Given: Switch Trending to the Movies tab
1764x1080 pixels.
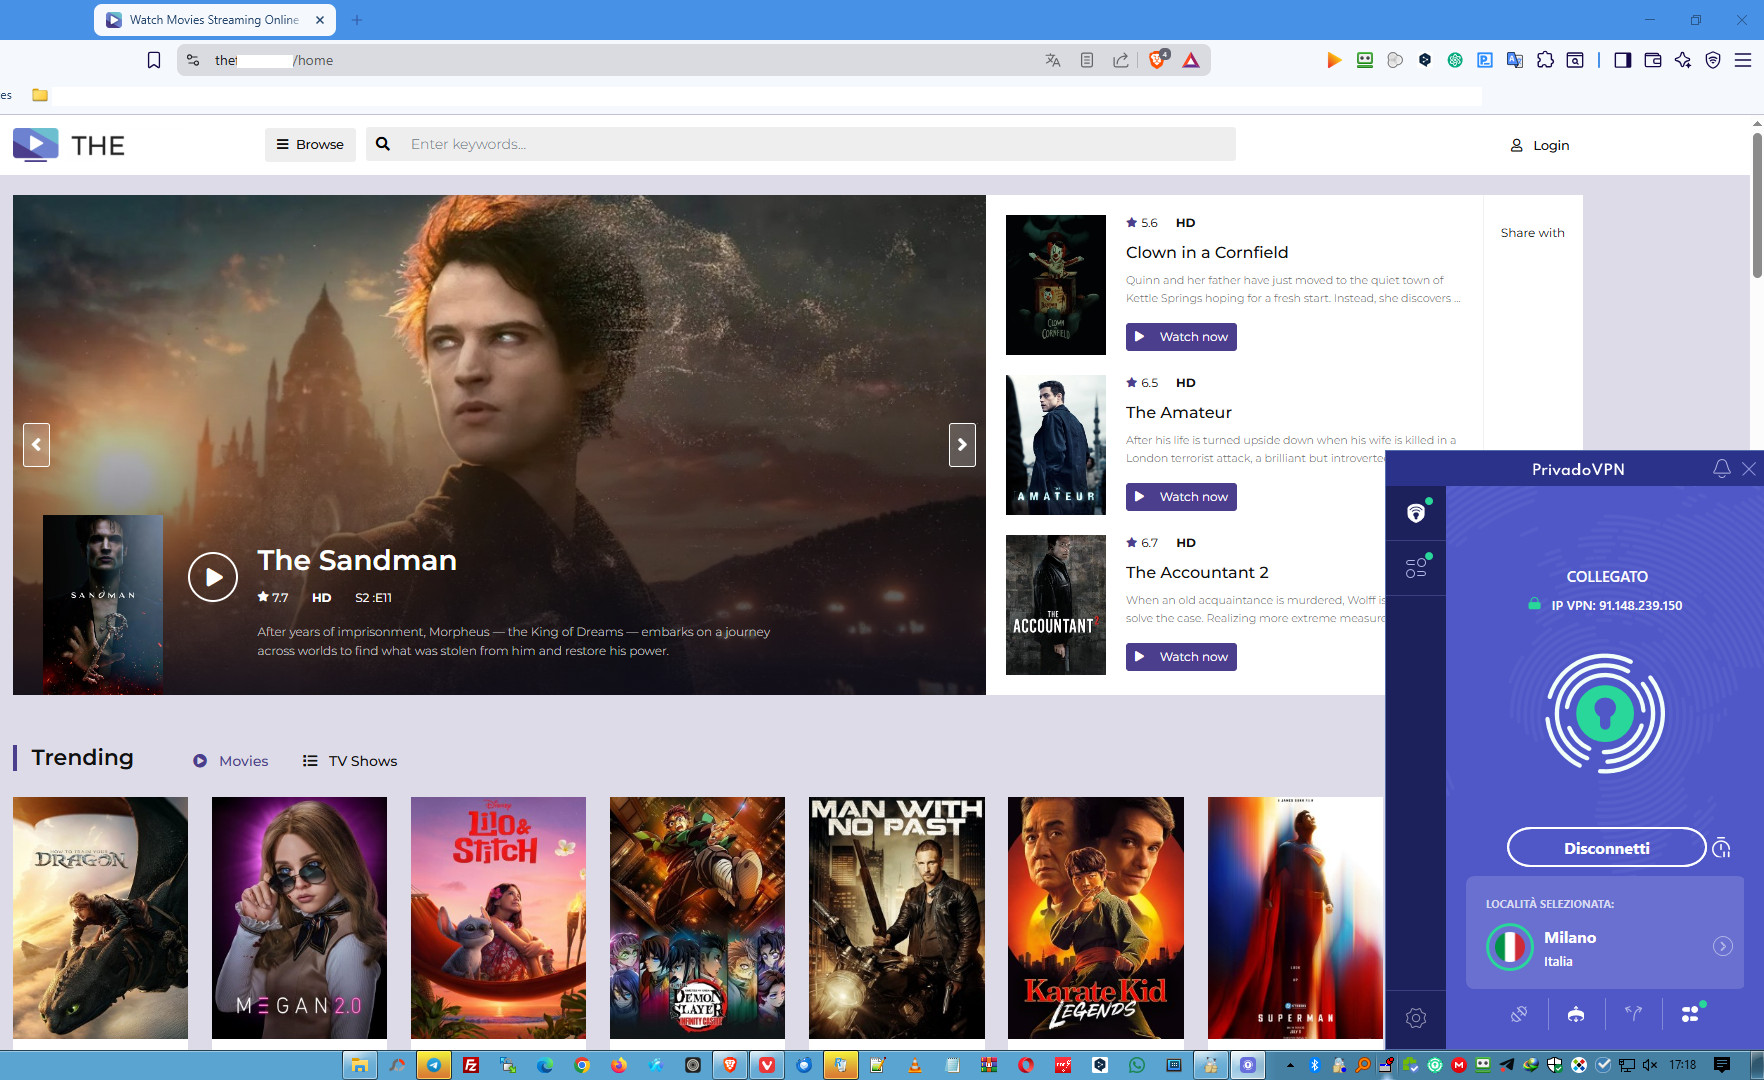Looking at the screenshot, I should (231, 761).
